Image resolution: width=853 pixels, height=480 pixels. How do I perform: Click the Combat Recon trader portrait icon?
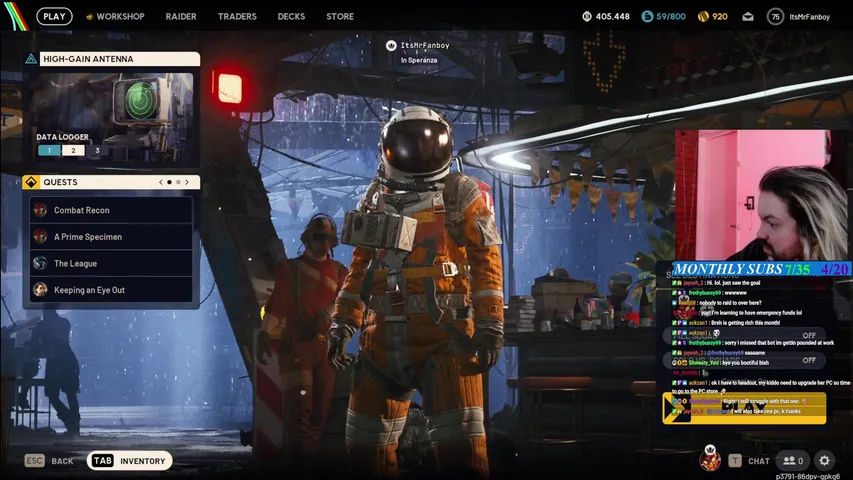[x=40, y=210]
